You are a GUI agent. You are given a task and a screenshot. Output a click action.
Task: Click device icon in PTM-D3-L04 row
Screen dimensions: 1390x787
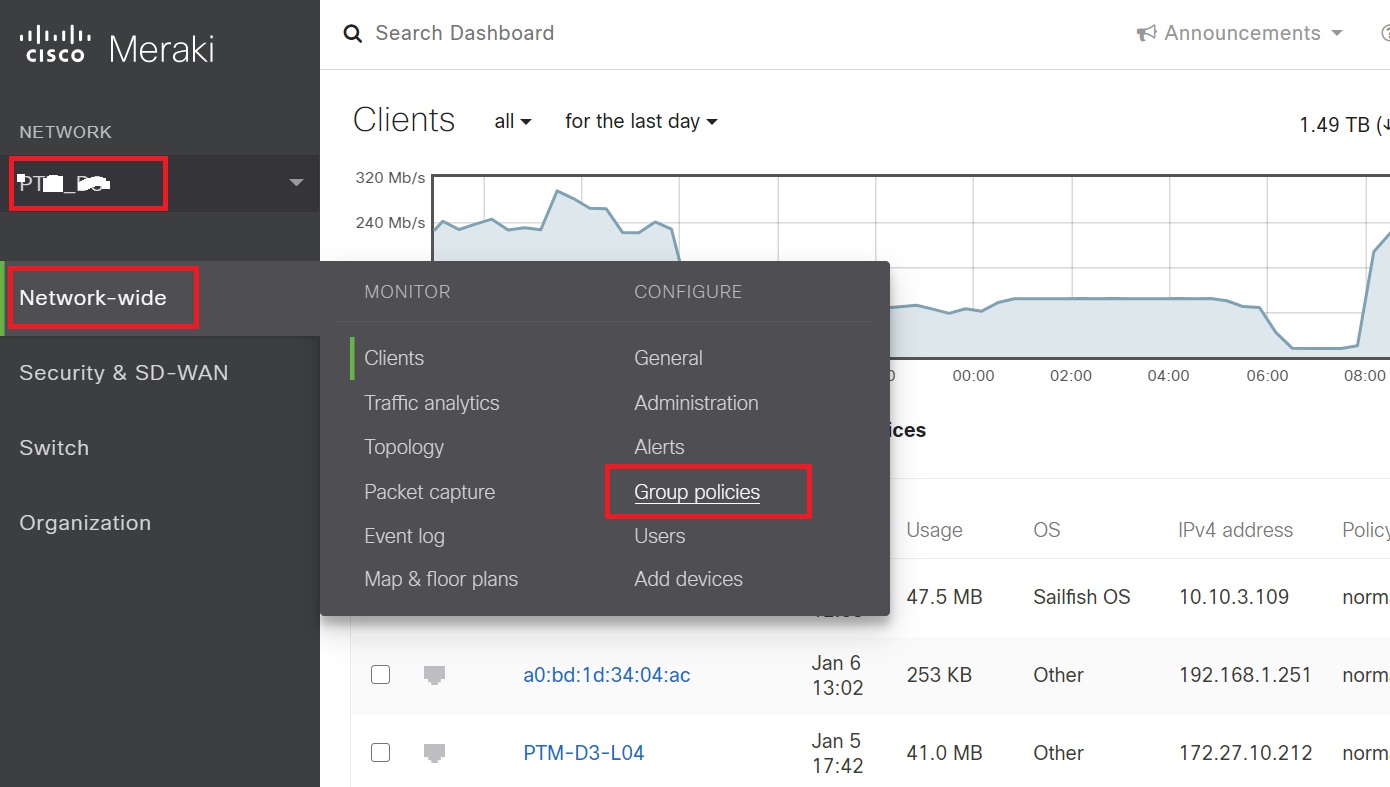(434, 753)
